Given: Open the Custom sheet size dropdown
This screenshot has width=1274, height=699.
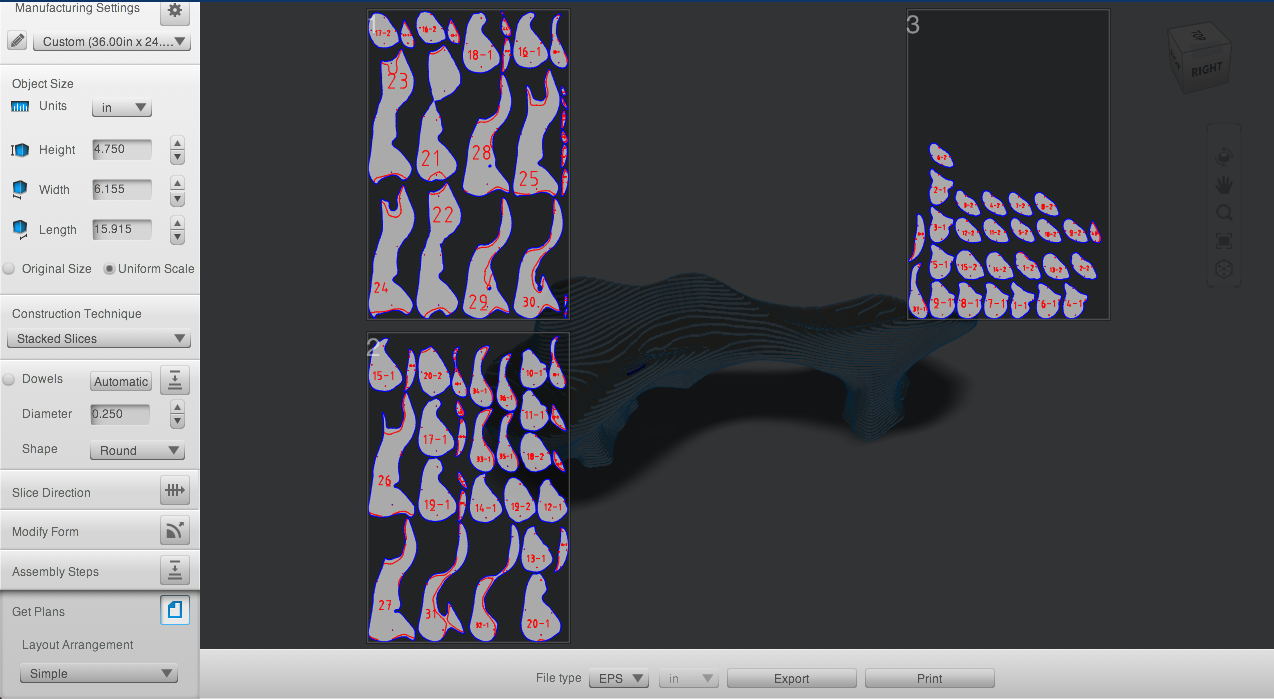Looking at the screenshot, I should click(x=111, y=42).
